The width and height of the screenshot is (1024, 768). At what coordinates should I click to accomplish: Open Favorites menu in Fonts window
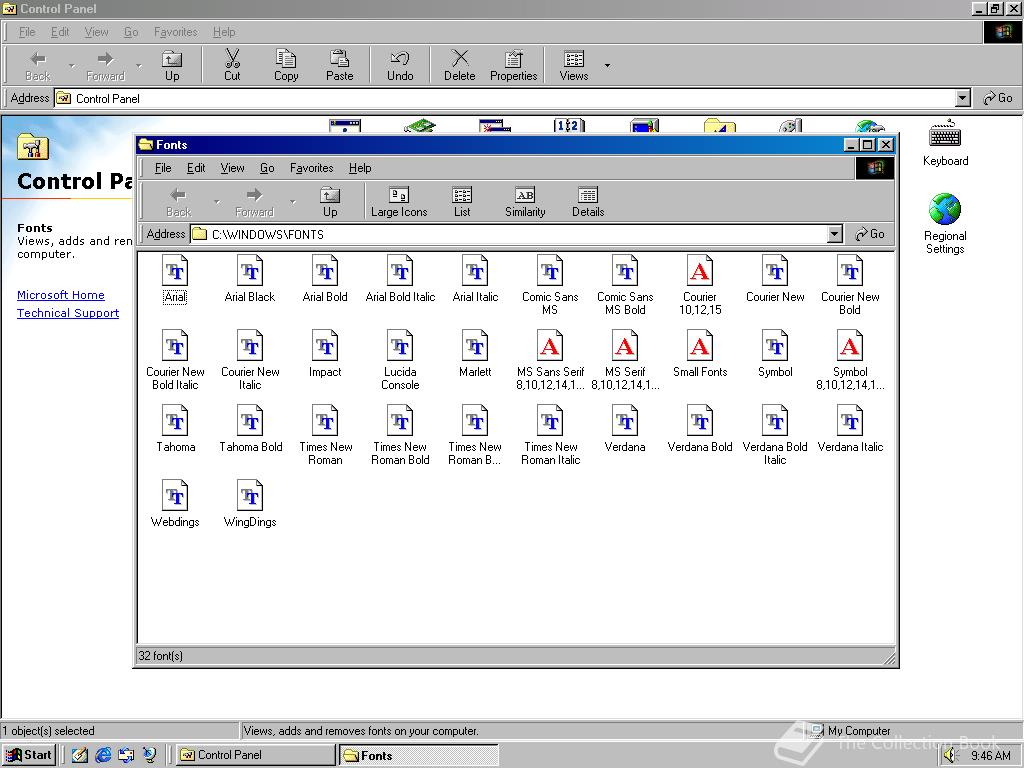pyautogui.click(x=312, y=168)
